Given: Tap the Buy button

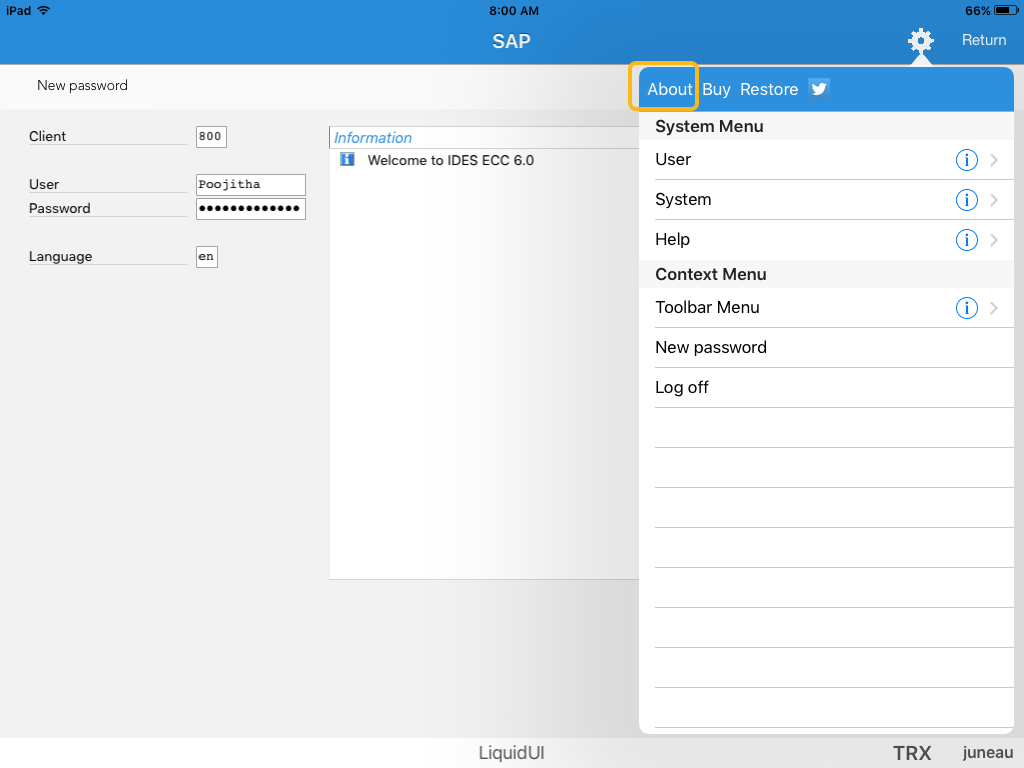Looking at the screenshot, I should point(716,89).
